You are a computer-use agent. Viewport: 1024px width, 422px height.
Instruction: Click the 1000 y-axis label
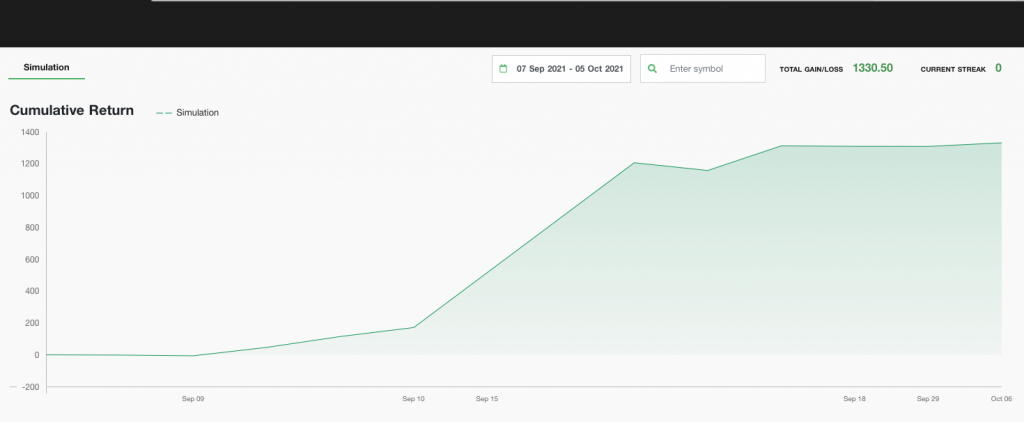pyautogui.click(x=31, y=196)
